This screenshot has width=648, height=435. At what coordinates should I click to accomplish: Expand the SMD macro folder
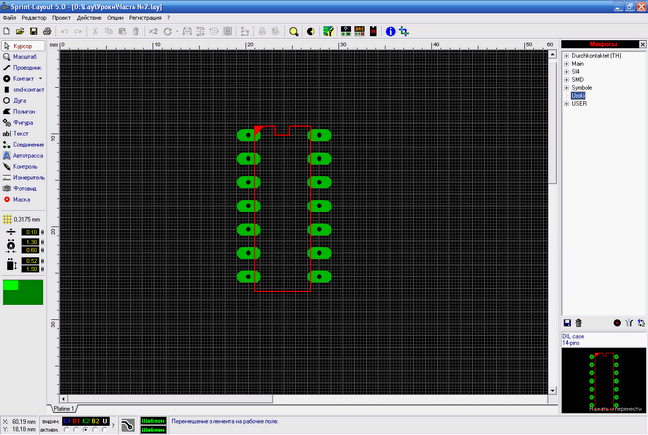[x=567, y=80]
